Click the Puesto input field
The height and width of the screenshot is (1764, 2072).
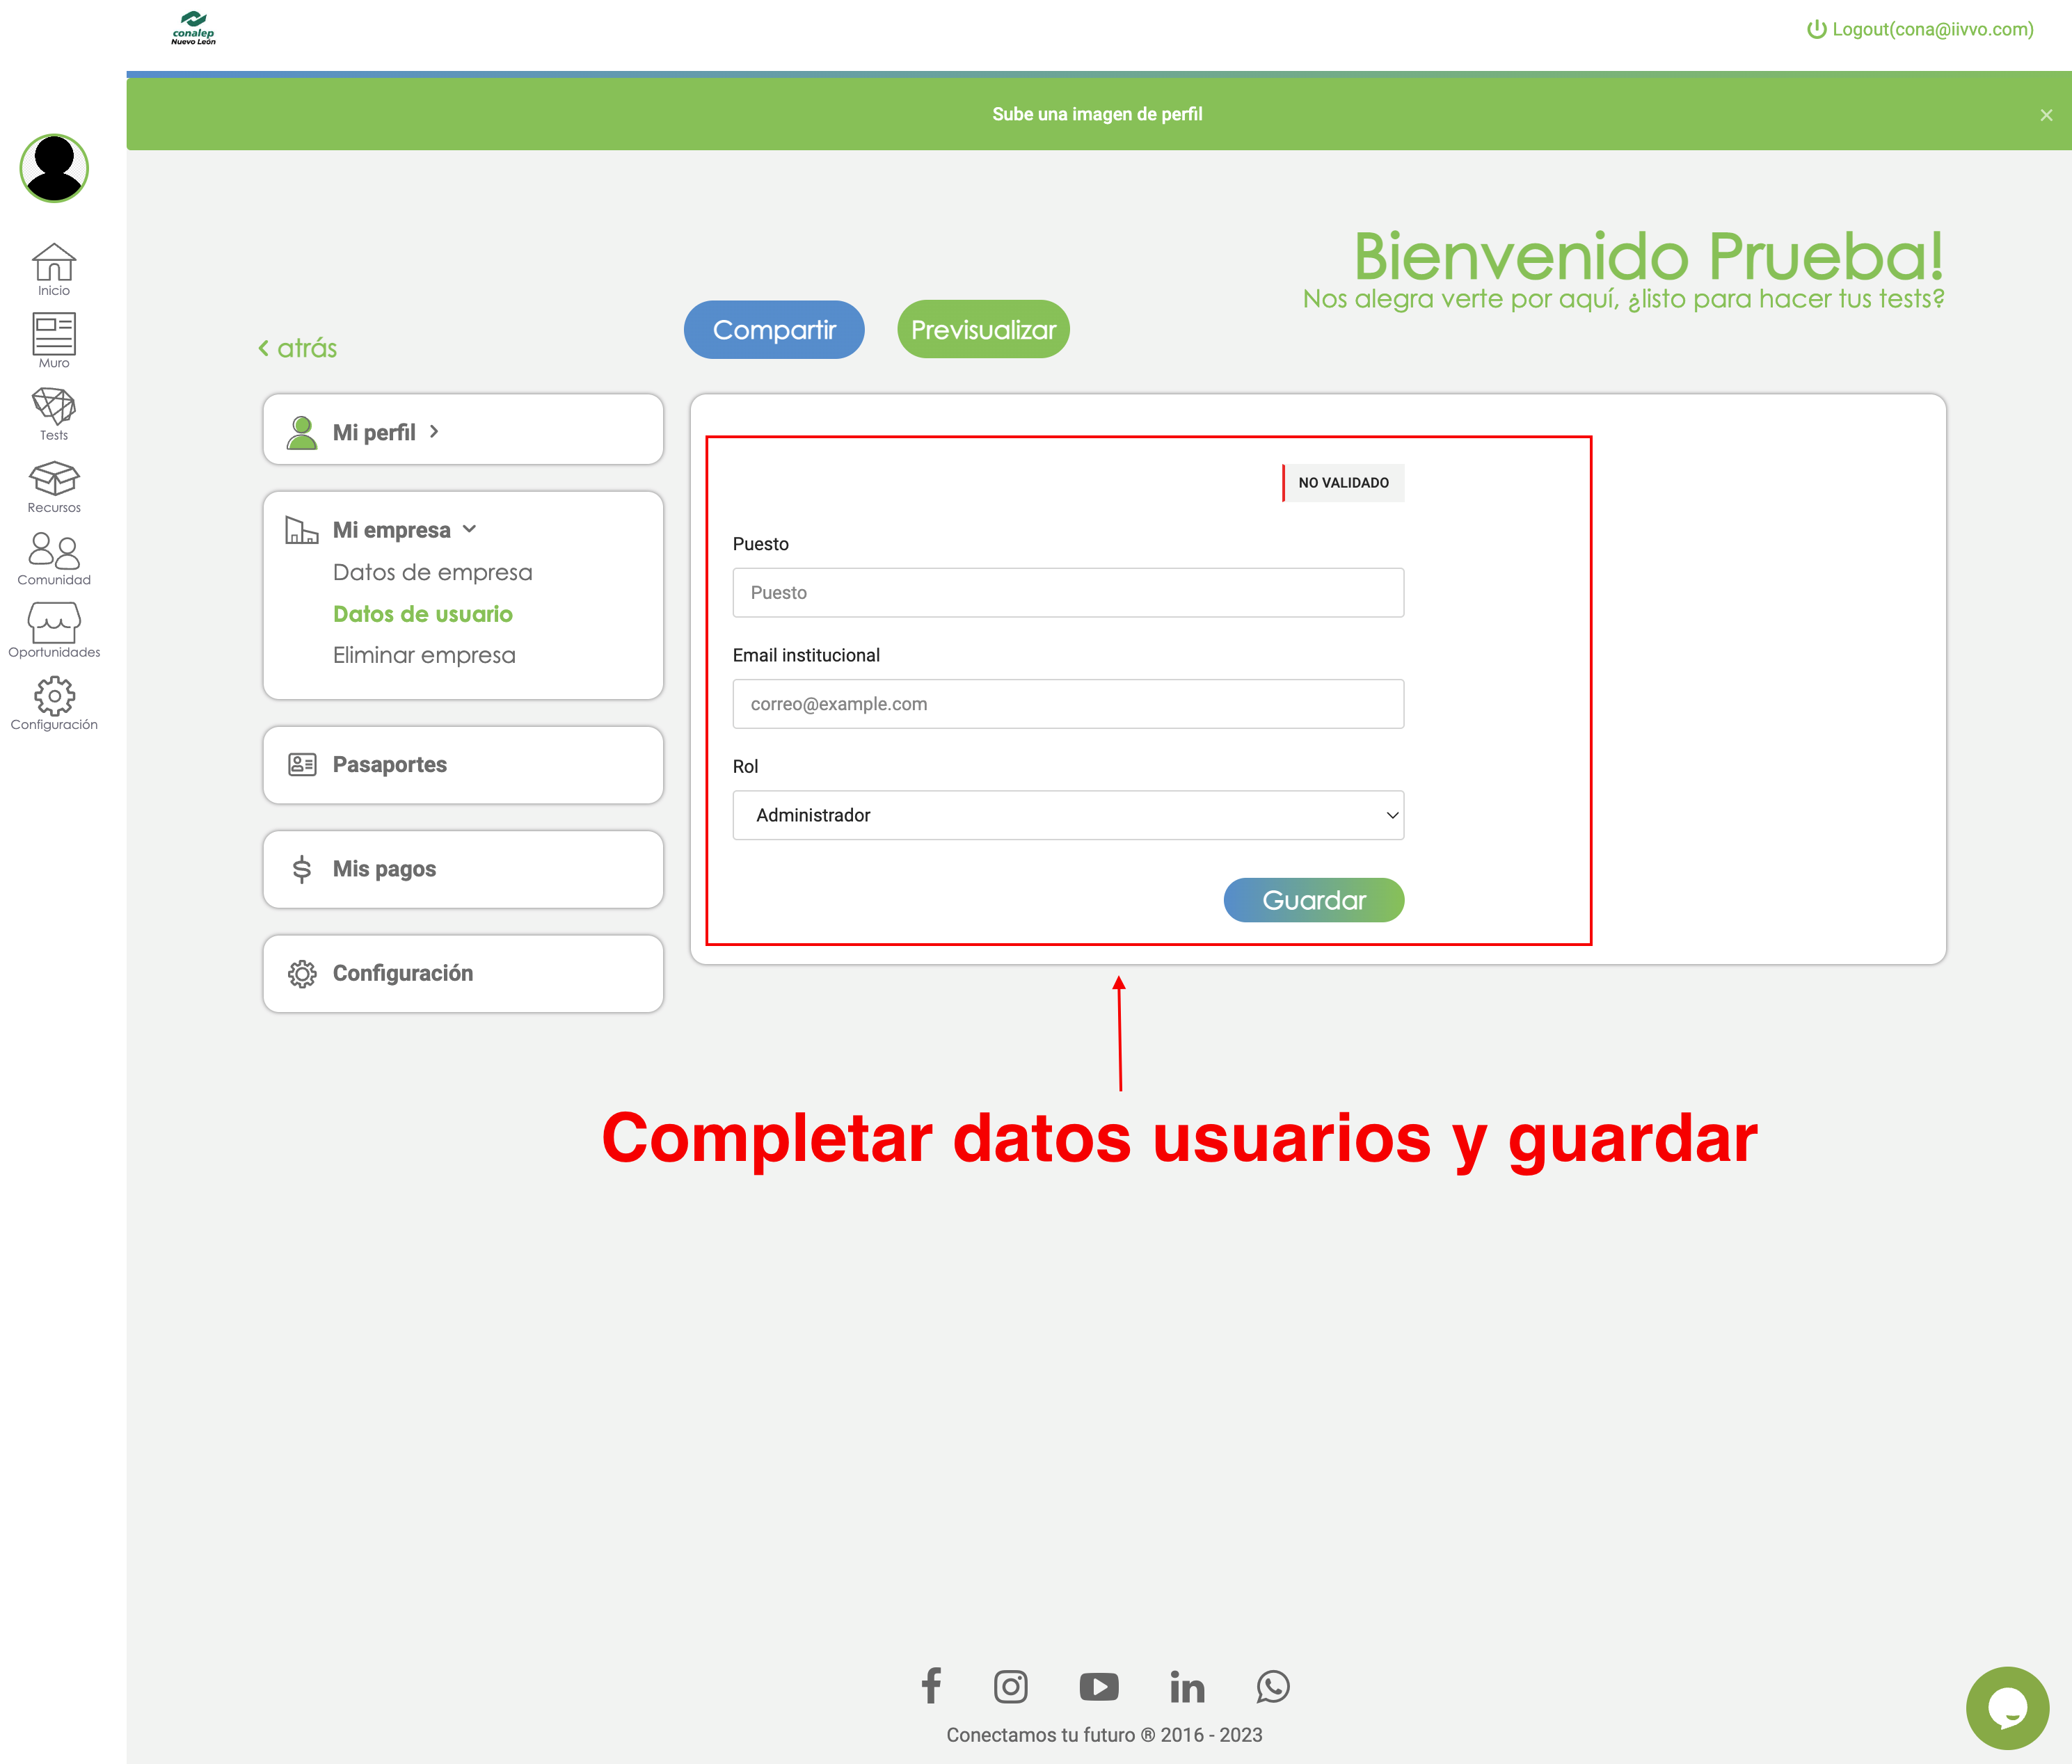1068,593
